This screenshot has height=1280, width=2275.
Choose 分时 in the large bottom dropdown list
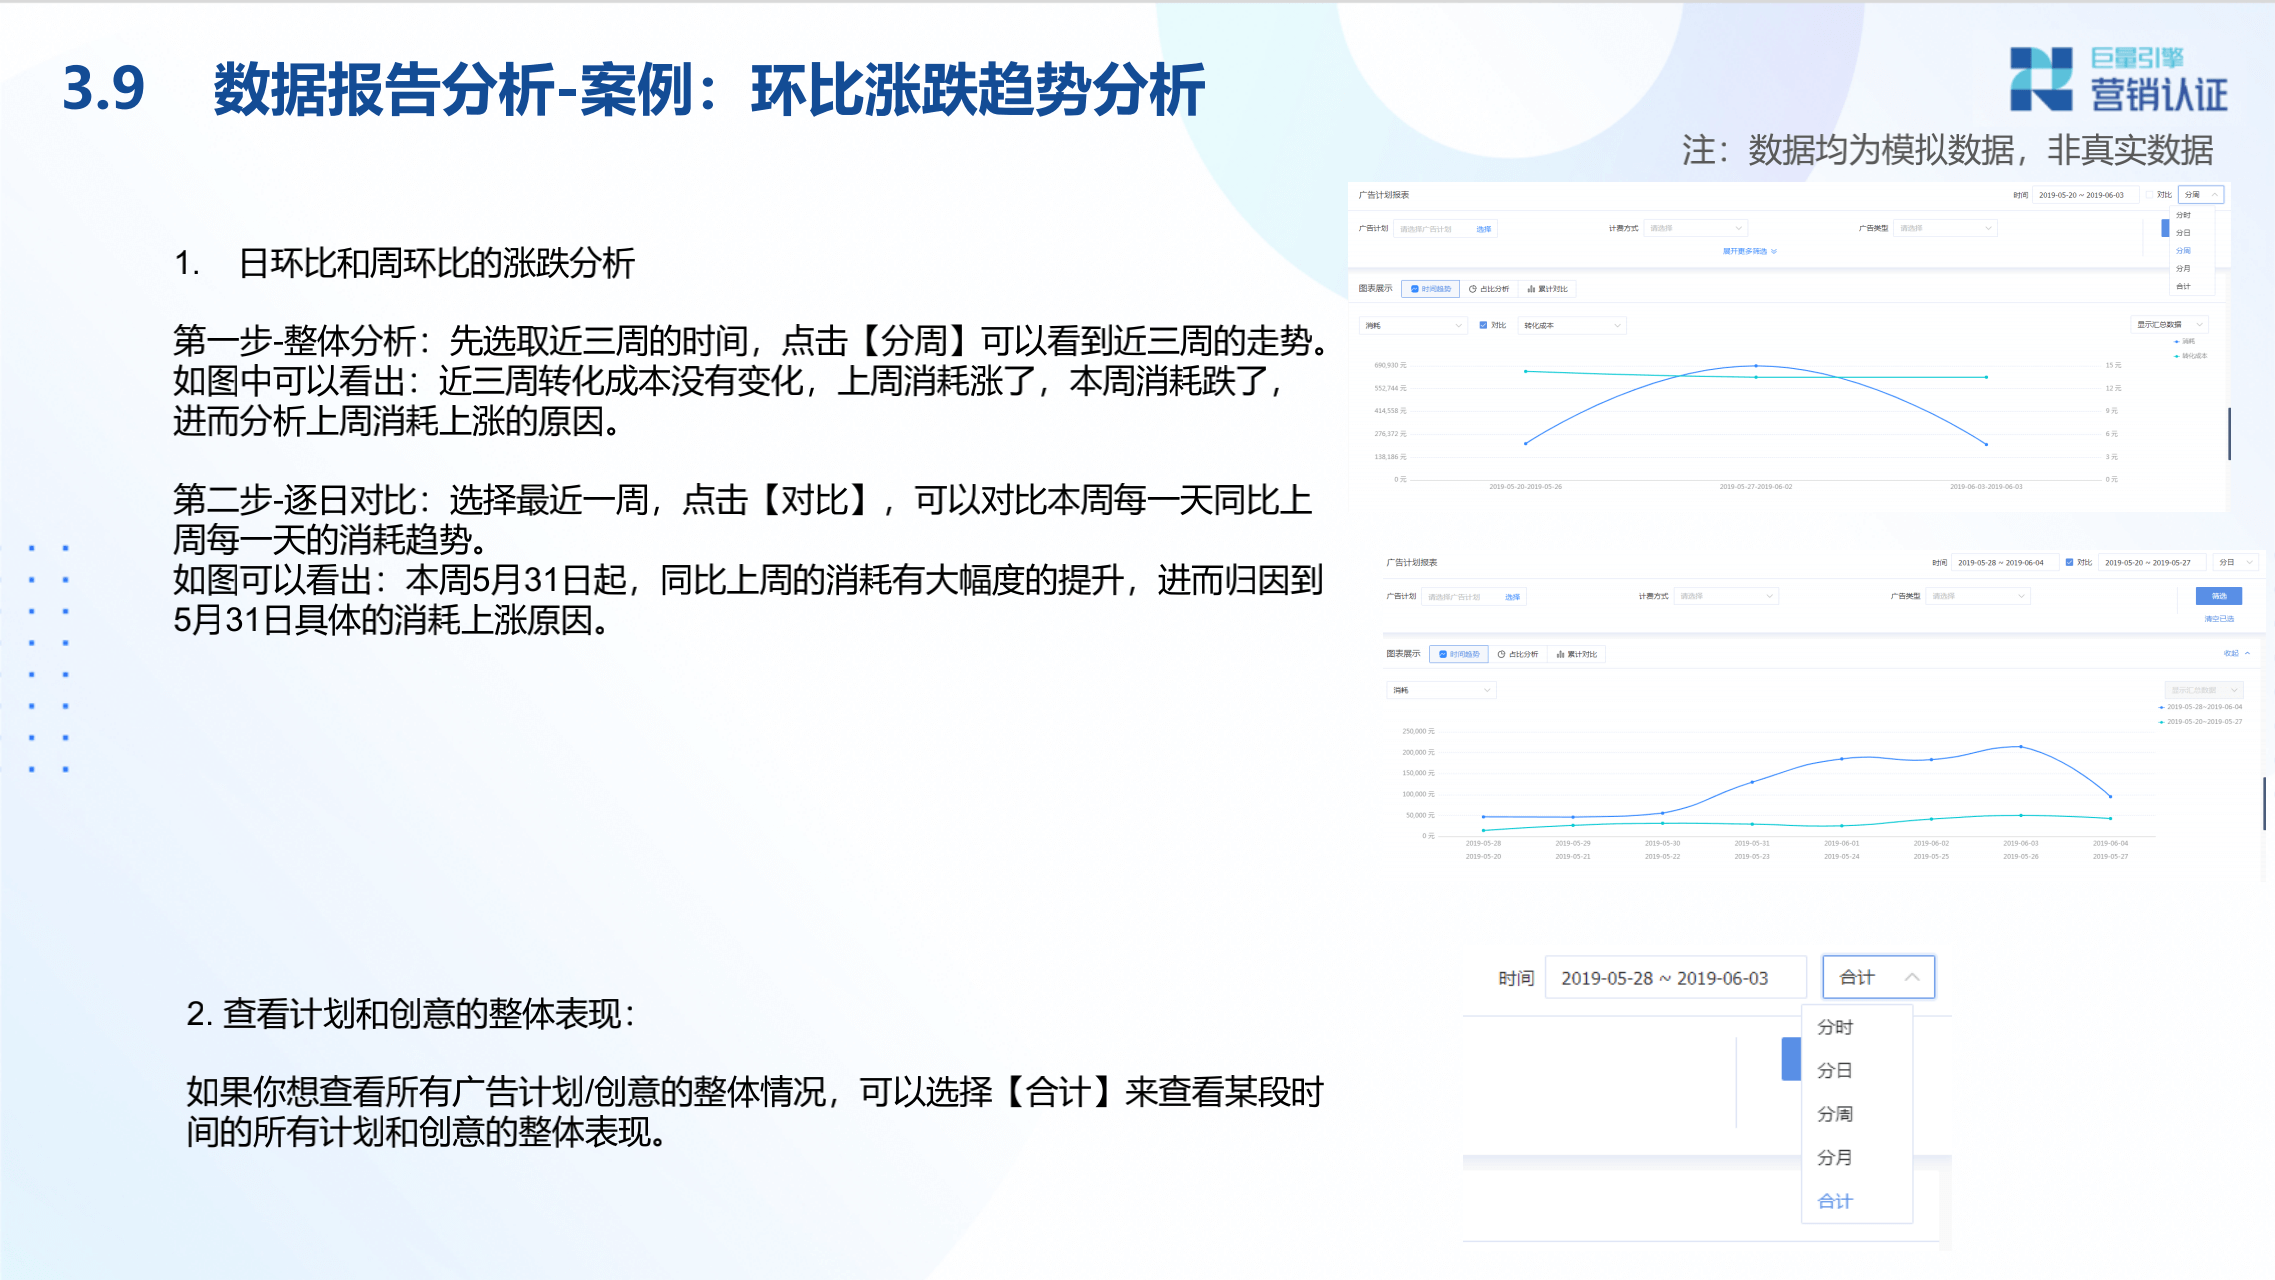click(1834, 1027)
